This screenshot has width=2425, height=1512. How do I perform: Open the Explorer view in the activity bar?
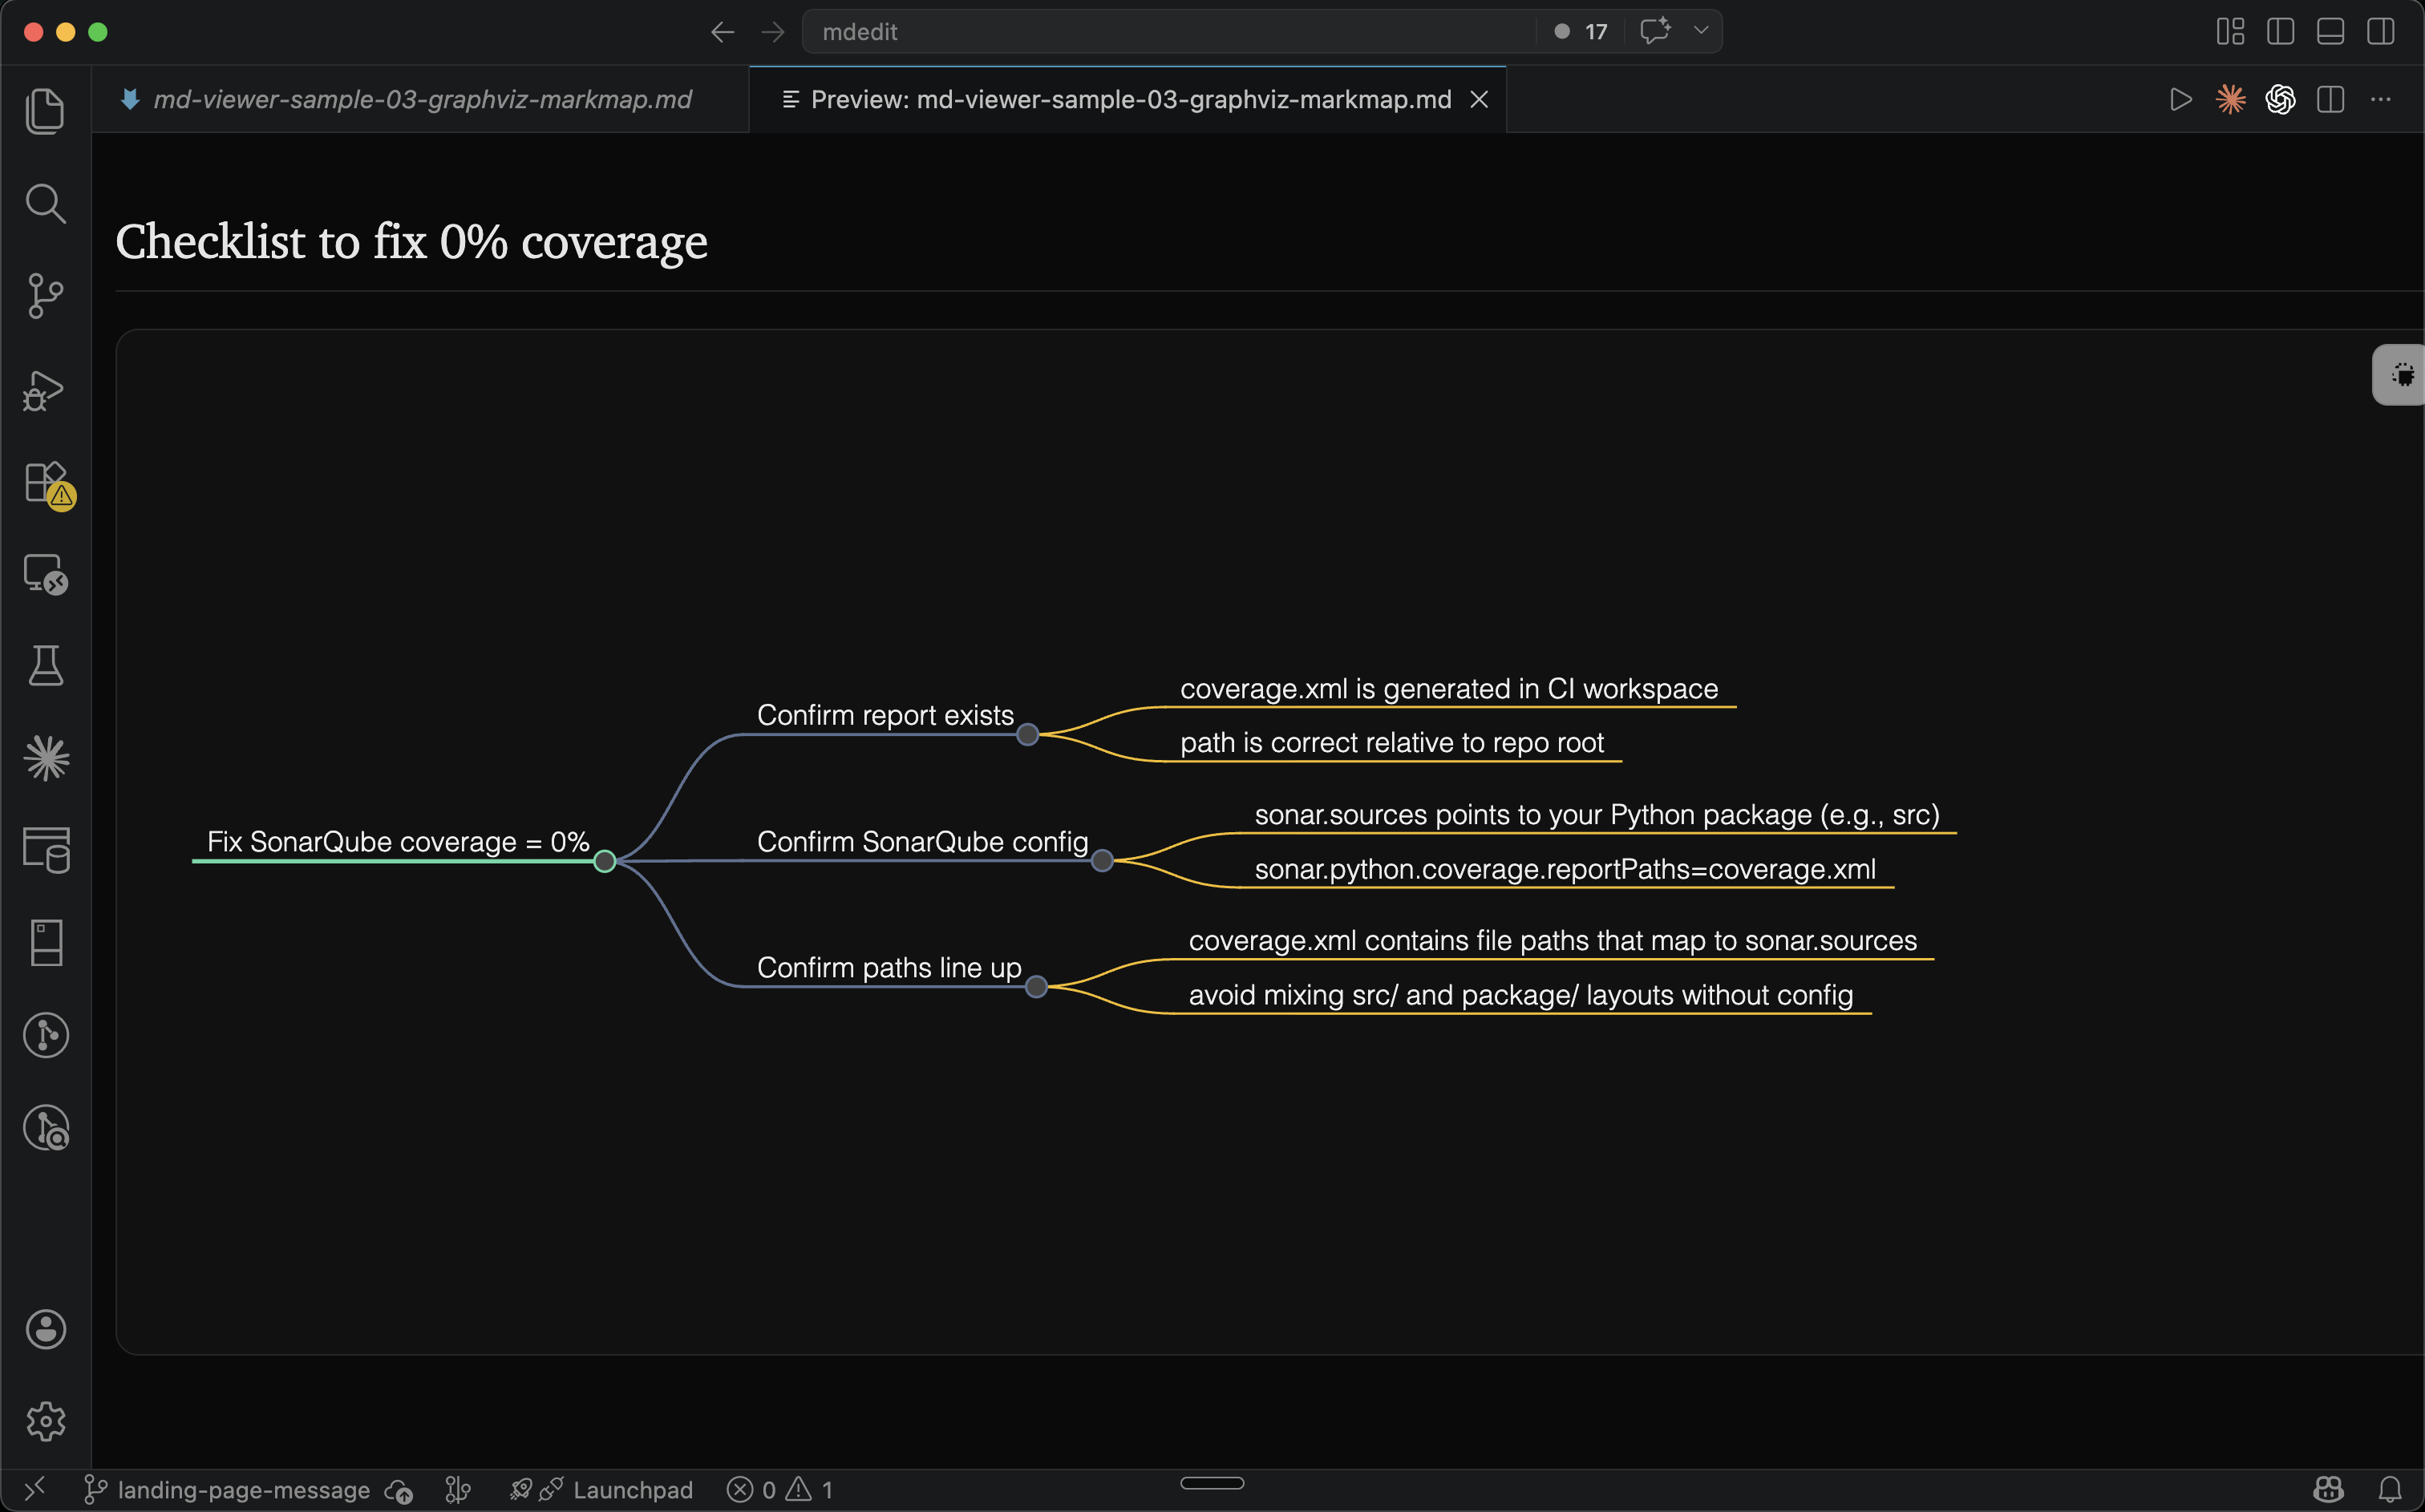(x=45, y=110)
